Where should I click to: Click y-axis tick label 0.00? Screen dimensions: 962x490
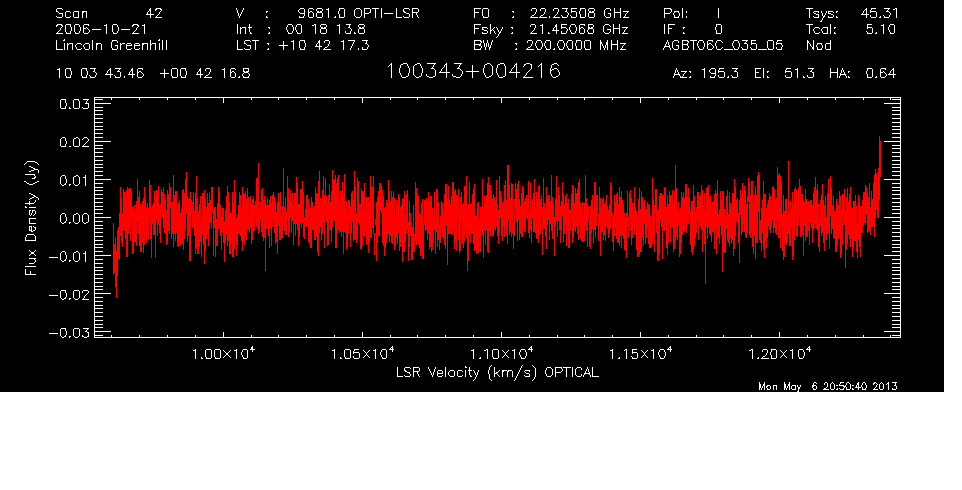click(74, 218)
